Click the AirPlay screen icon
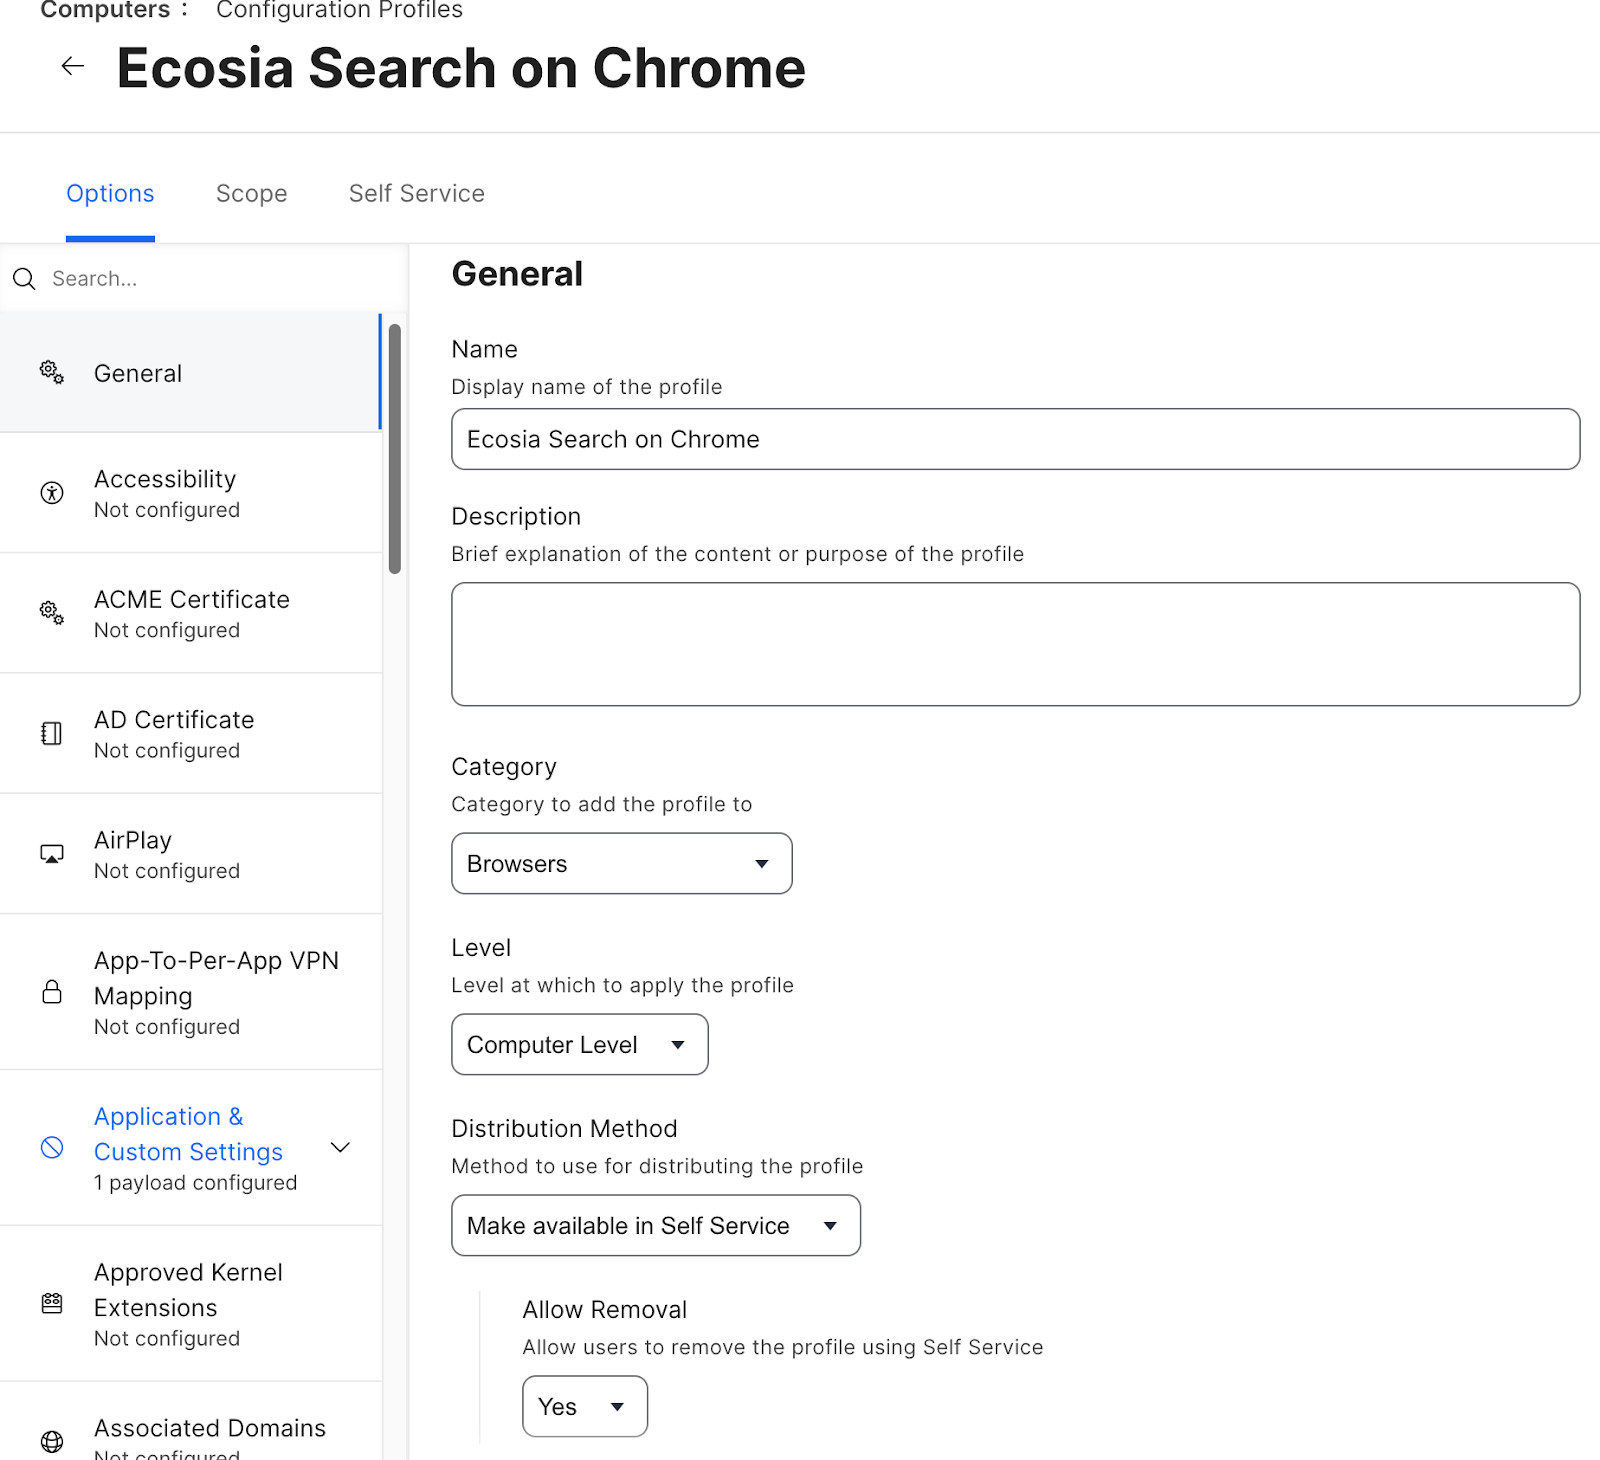The width and height of the screenshot is (1600, 1460). point(52,854)
